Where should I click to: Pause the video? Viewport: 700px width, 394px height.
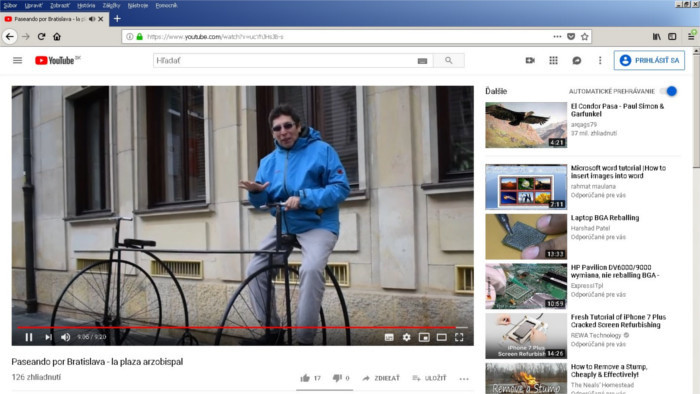click(29, 337)
